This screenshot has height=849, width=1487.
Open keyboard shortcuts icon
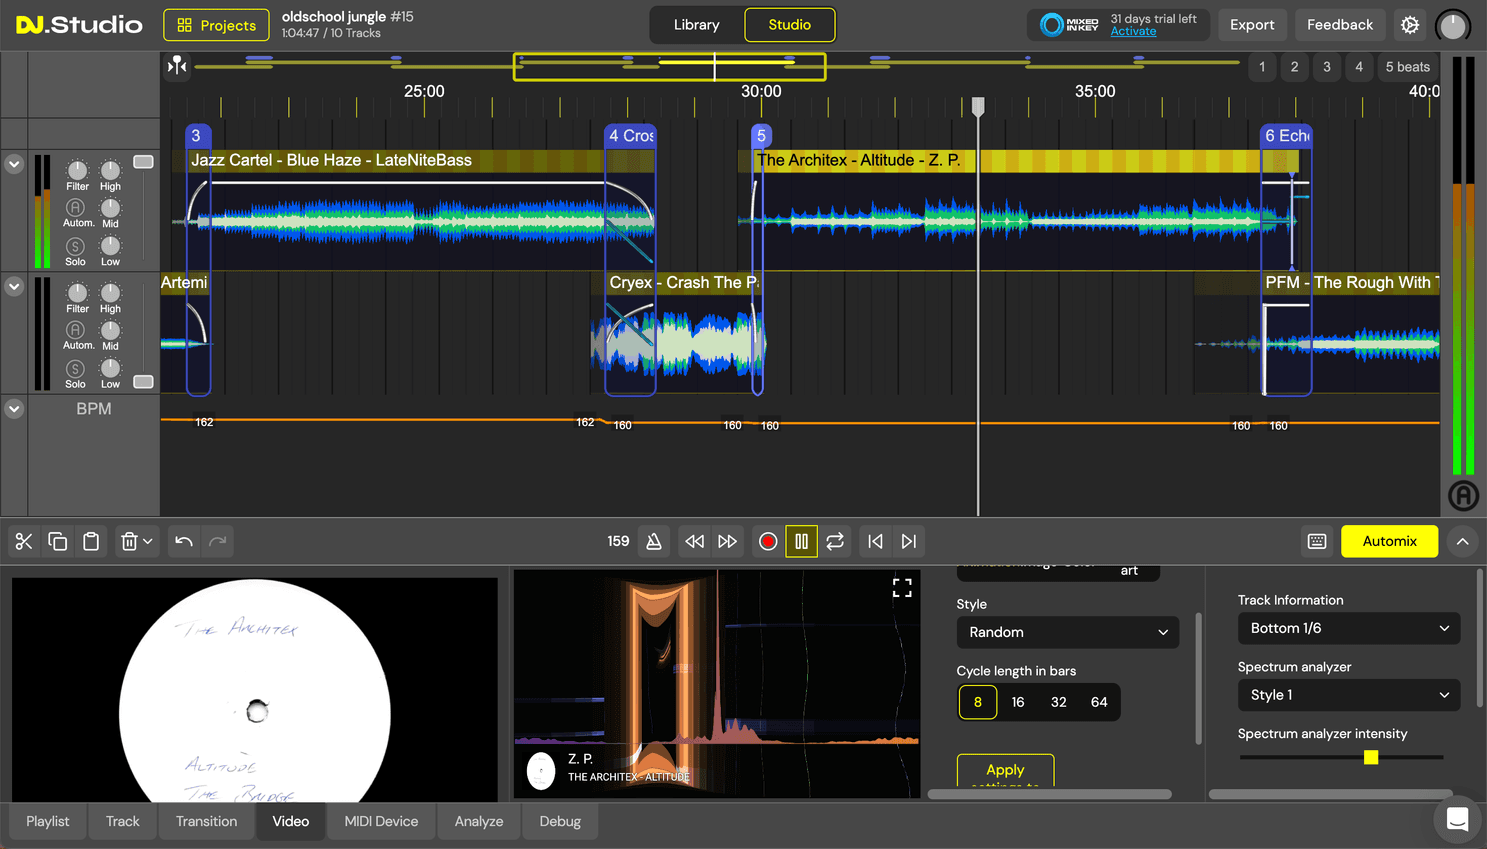(1317, 541)
